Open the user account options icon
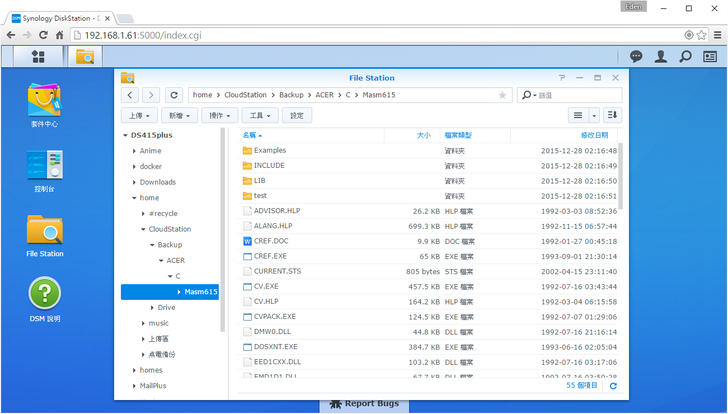The image size is (728, 414). point(661,56)
